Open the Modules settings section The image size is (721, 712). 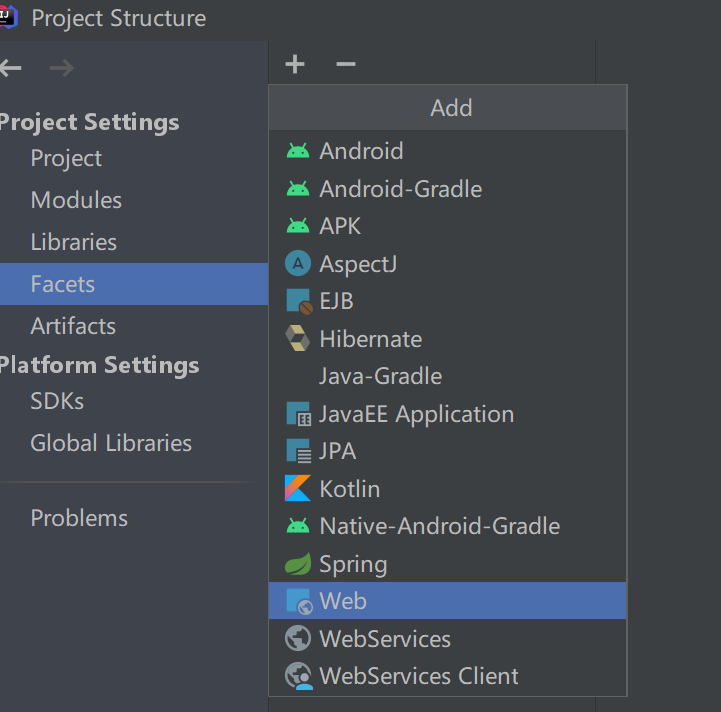click(76, 200)
